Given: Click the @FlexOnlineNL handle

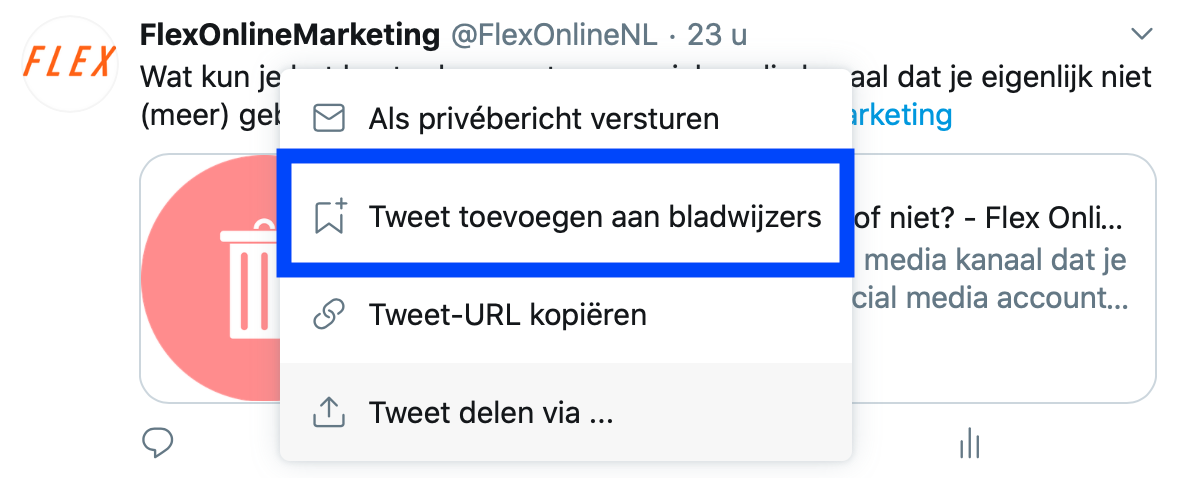Looking at the screenshot, I should pyautogui.click(x=554, y=35).
